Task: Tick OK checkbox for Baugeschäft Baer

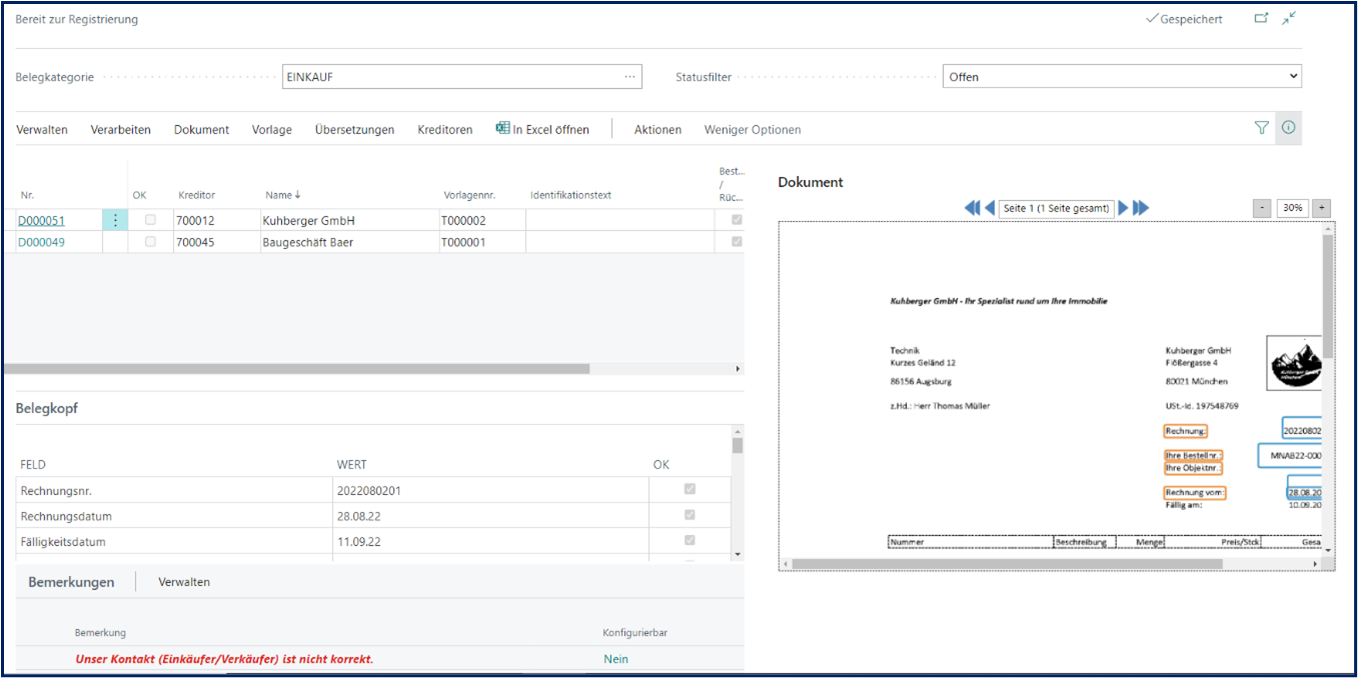Action: tap(151, 242)
